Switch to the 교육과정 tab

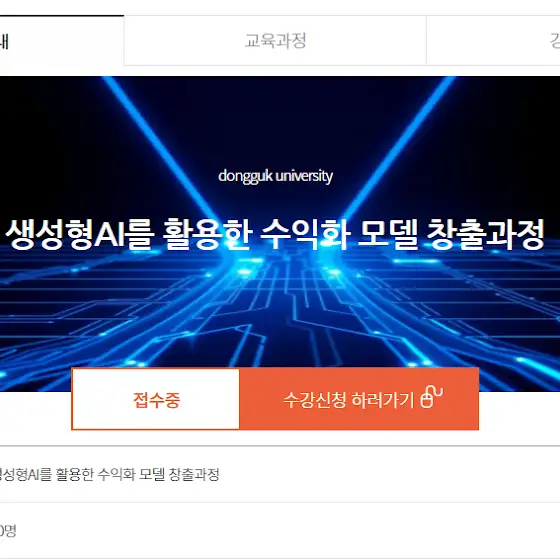point(275,40)
